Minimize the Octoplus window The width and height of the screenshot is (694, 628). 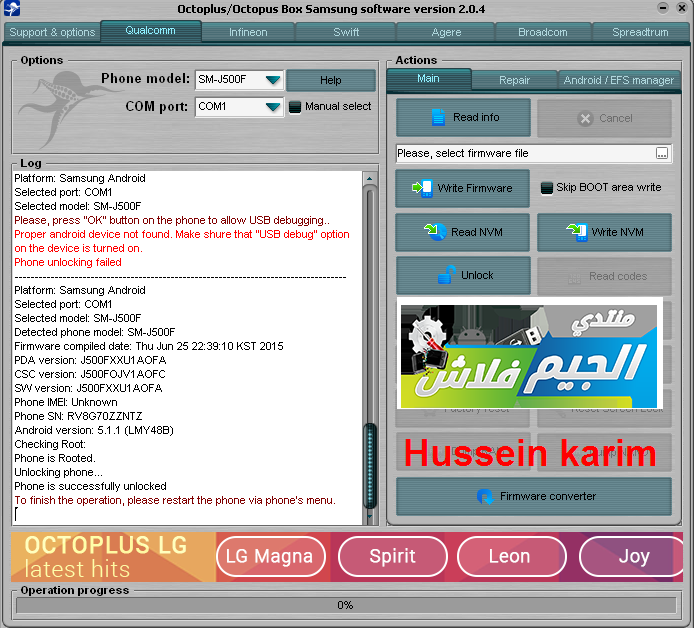663,8
